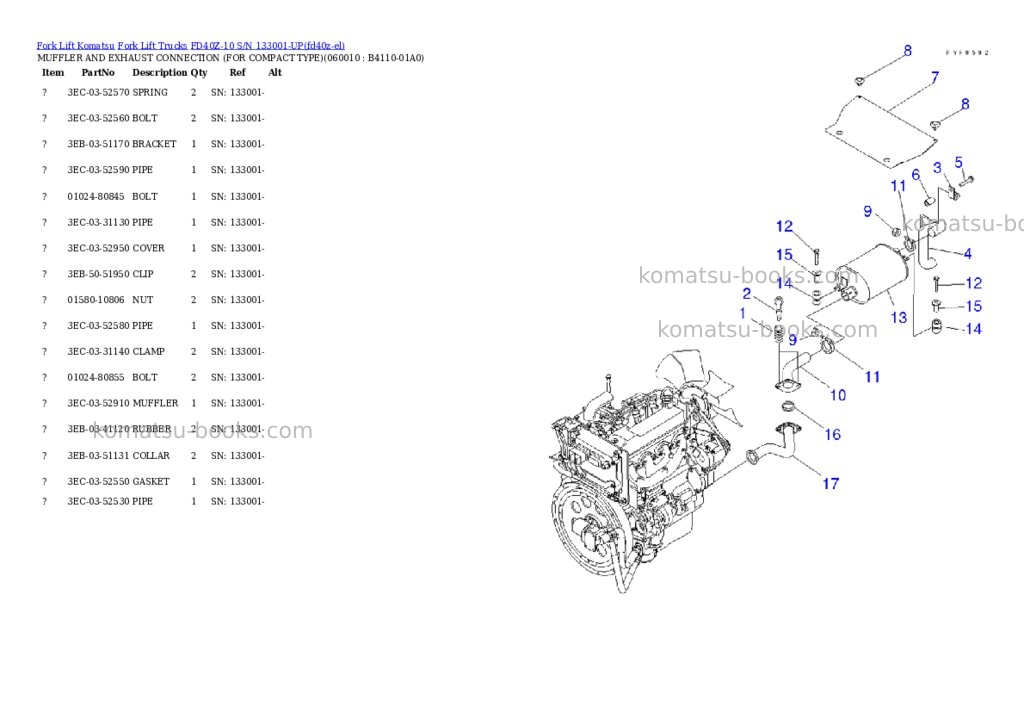Select part number 3EC-03-52530

(98, 501)
